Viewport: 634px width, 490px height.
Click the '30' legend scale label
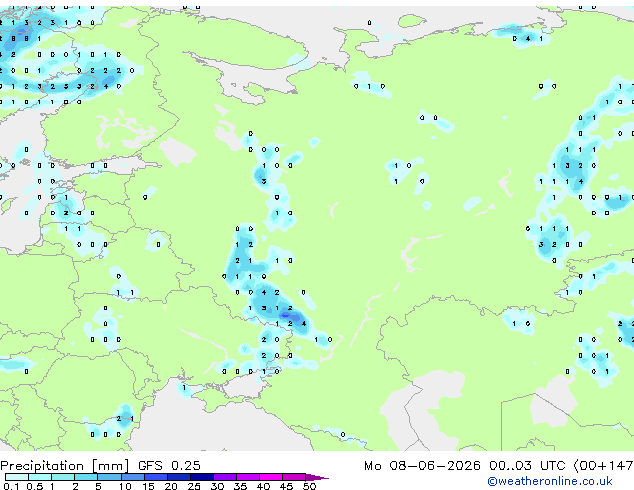tap(217, 486)
